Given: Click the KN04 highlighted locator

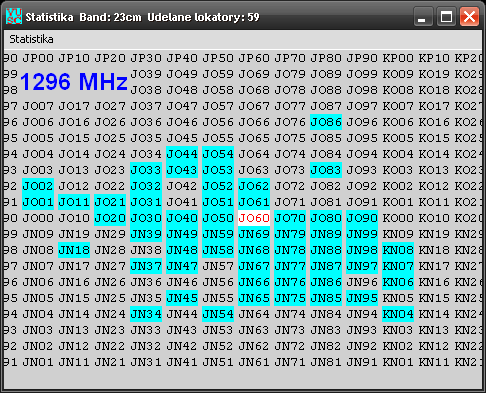Looking at the screenshot, I should click(x=398, y=314).
